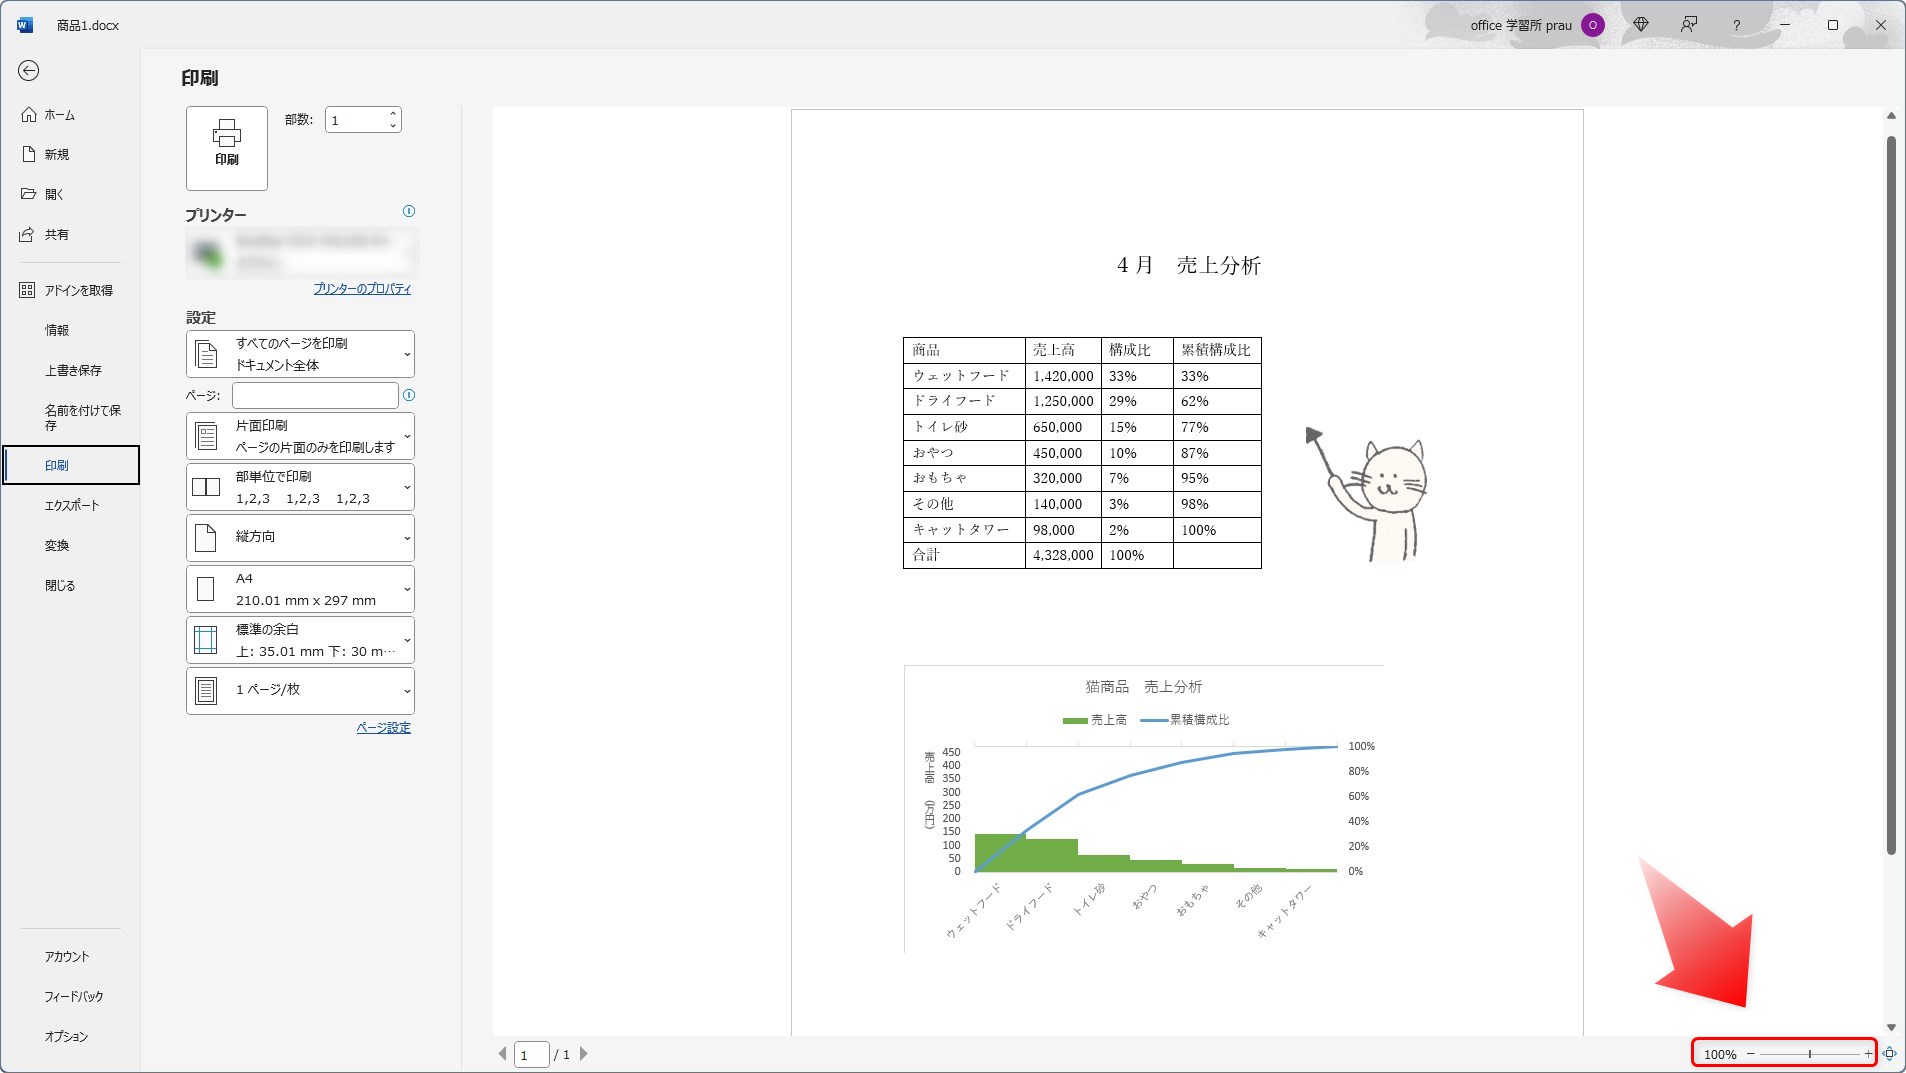Image resolution: width=1906 pixels, height=1073 pixels.
Task: Open the 縦方向 orientation dropdown
Action: [x=300, y=537]
